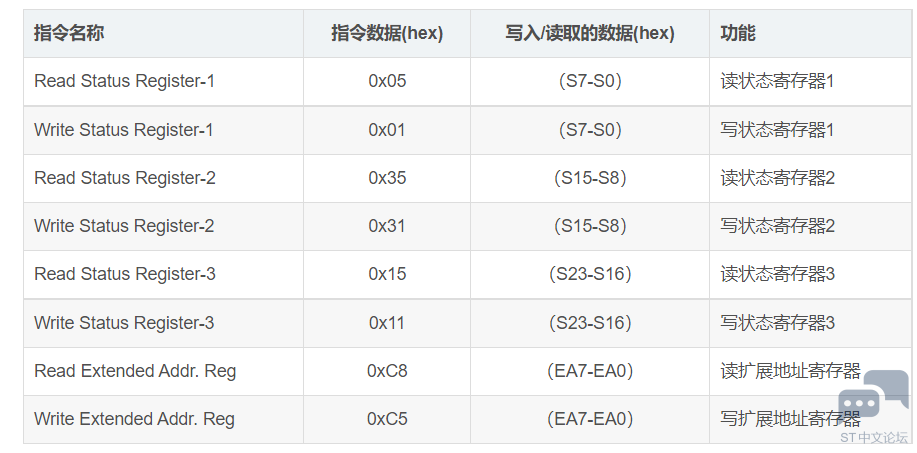Click the 0xC5 instruction code
917x453 pixels.
pos(387,419)
